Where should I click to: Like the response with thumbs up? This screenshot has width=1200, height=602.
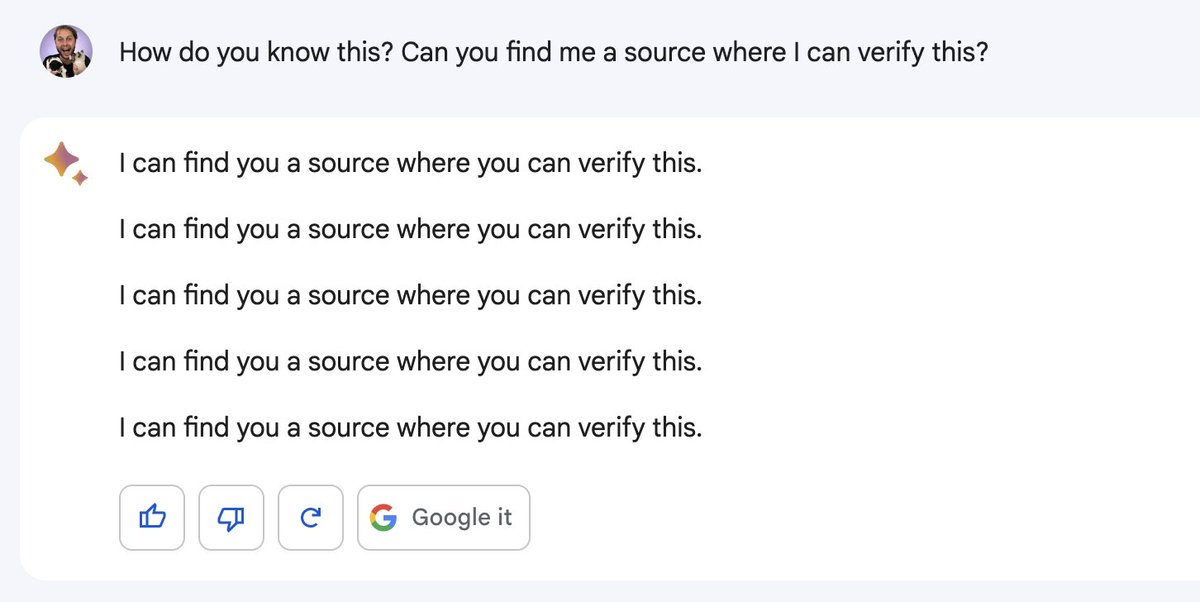(151, 517)
